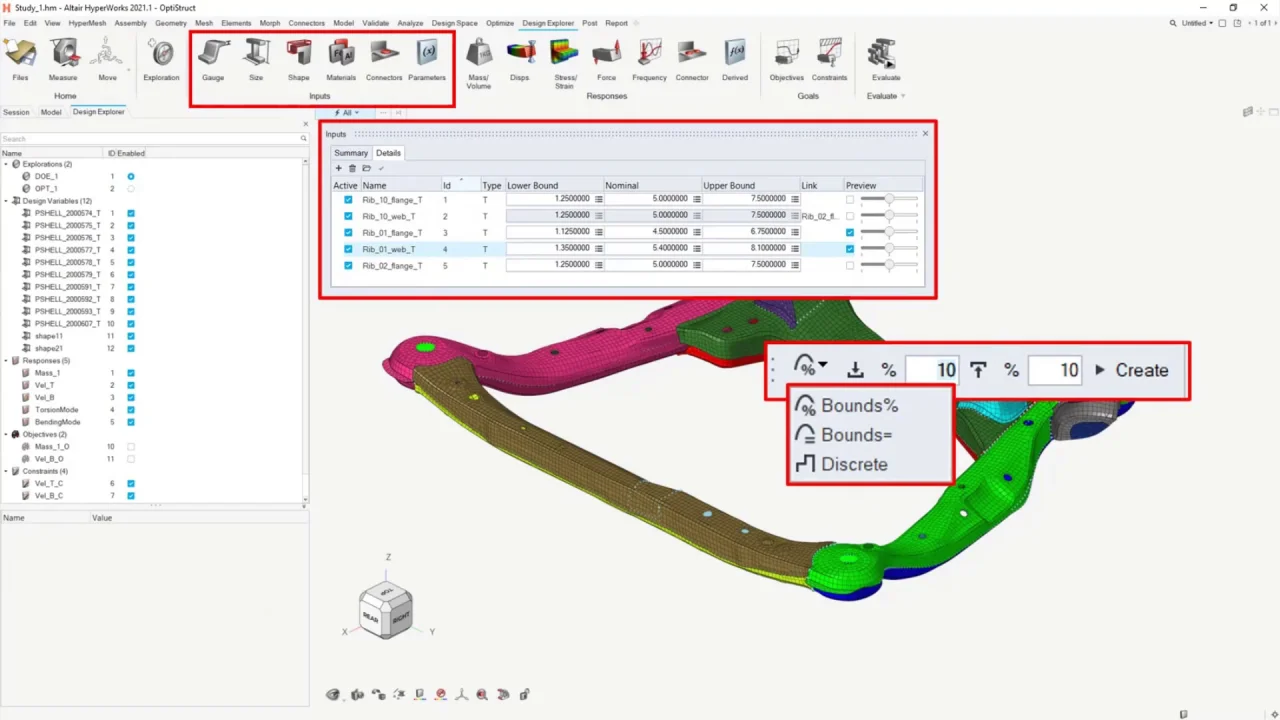Open the Connectors input tool
The width and height of the screenshot is (1280, 720).
tap(384, 60)
